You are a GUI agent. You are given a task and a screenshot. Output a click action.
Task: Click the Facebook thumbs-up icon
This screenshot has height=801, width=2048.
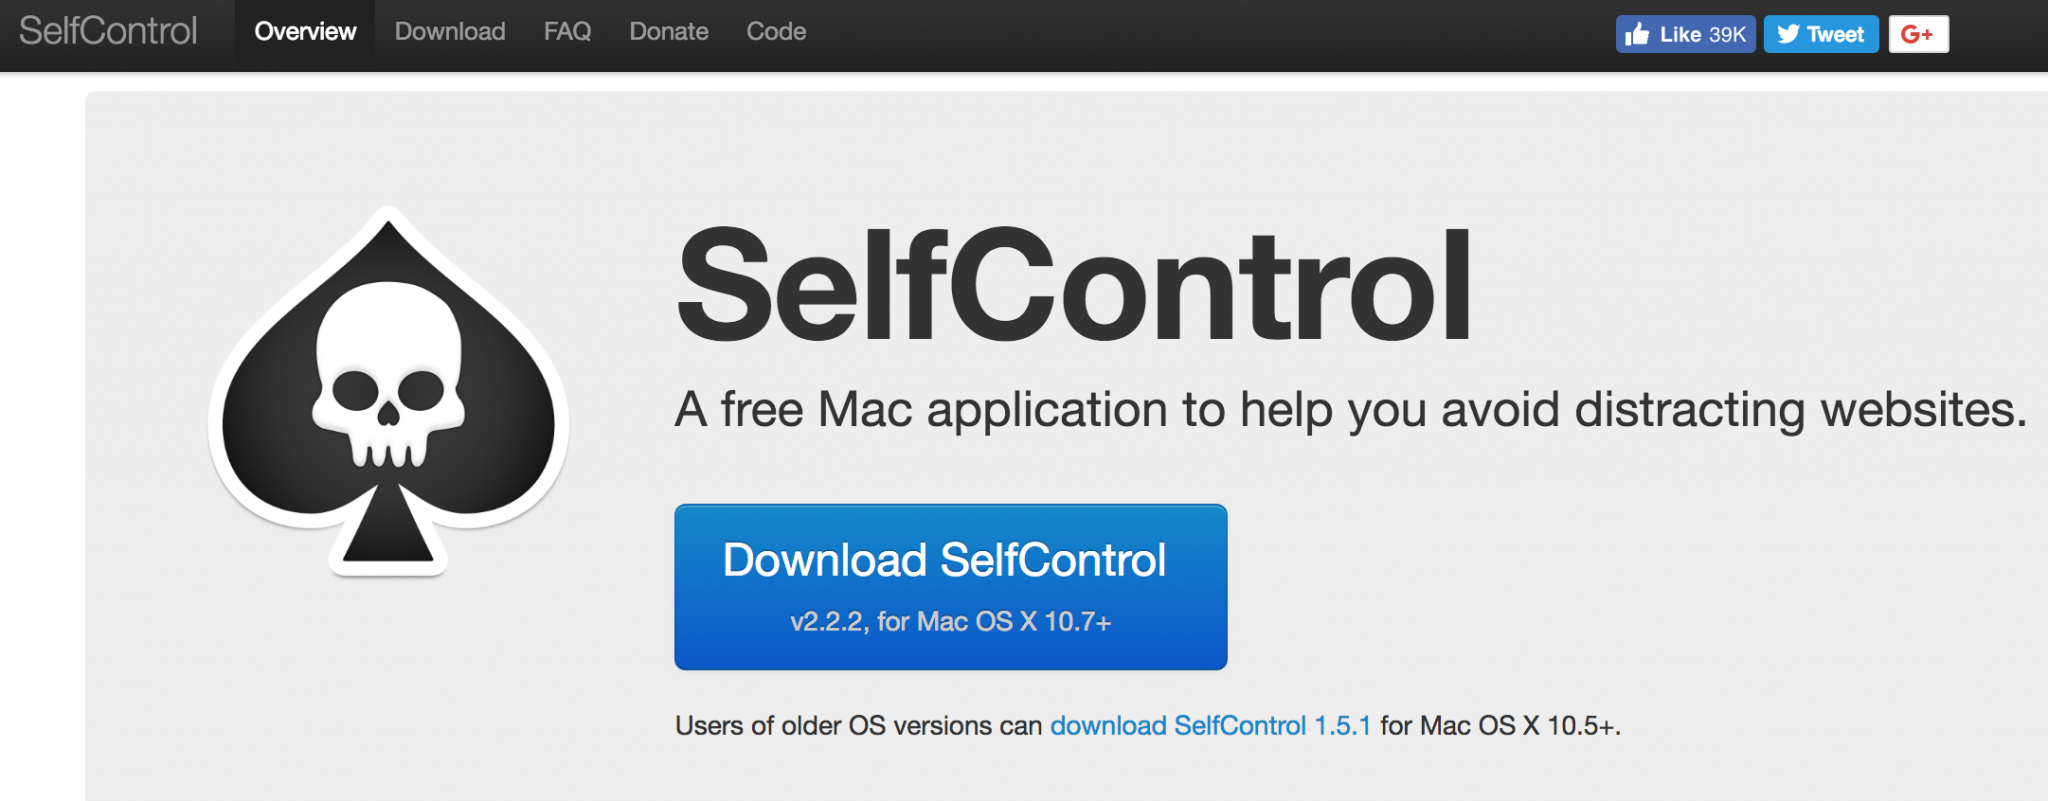click(1637, 34)
